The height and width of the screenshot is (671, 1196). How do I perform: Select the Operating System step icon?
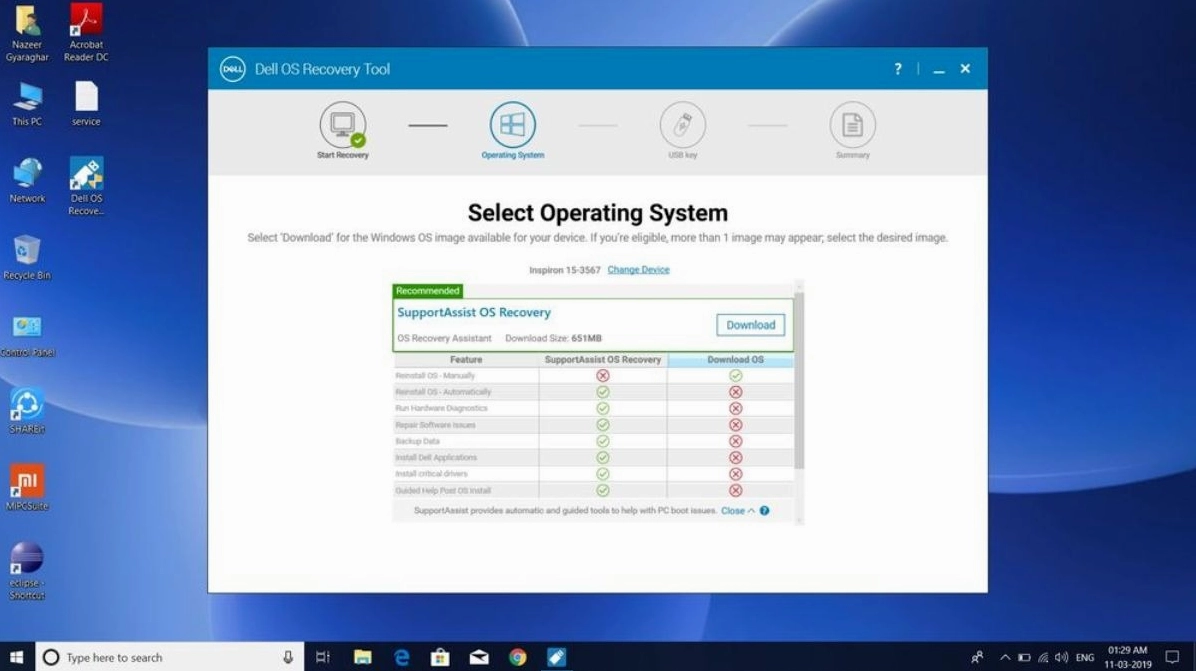(512, 126)
